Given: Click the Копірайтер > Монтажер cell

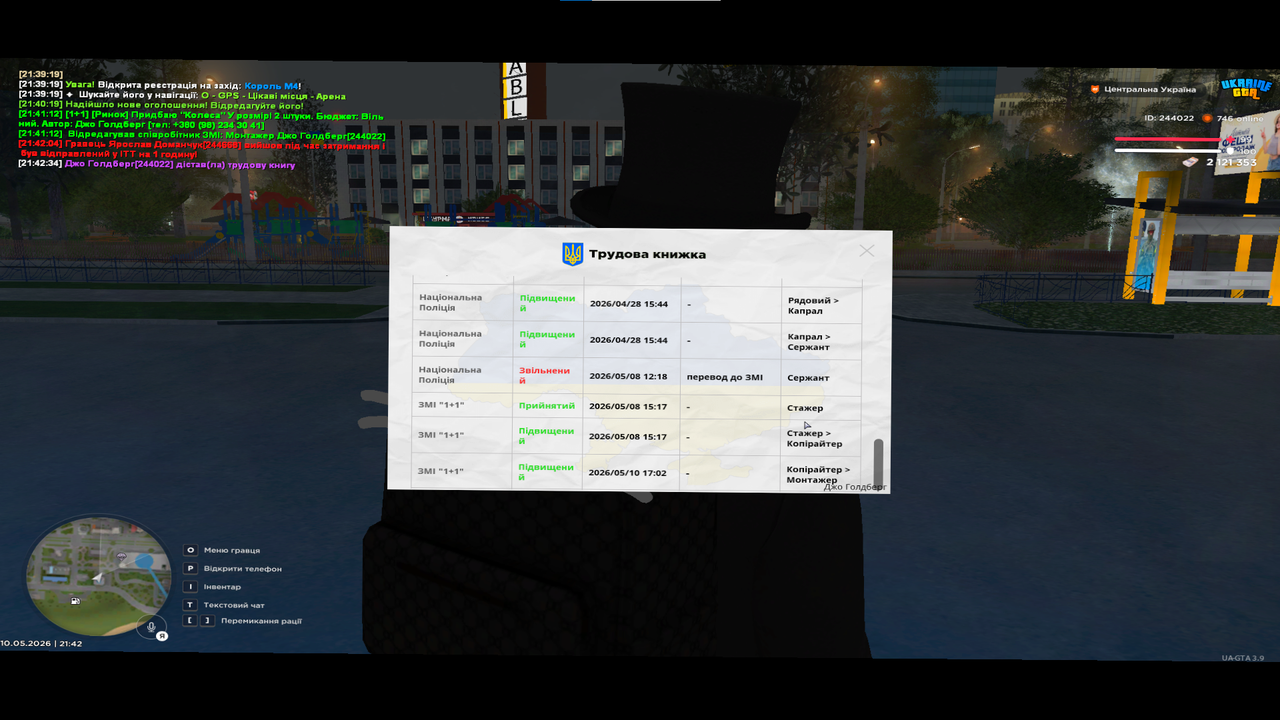Looking at the screenshot, I should (818, 474).
